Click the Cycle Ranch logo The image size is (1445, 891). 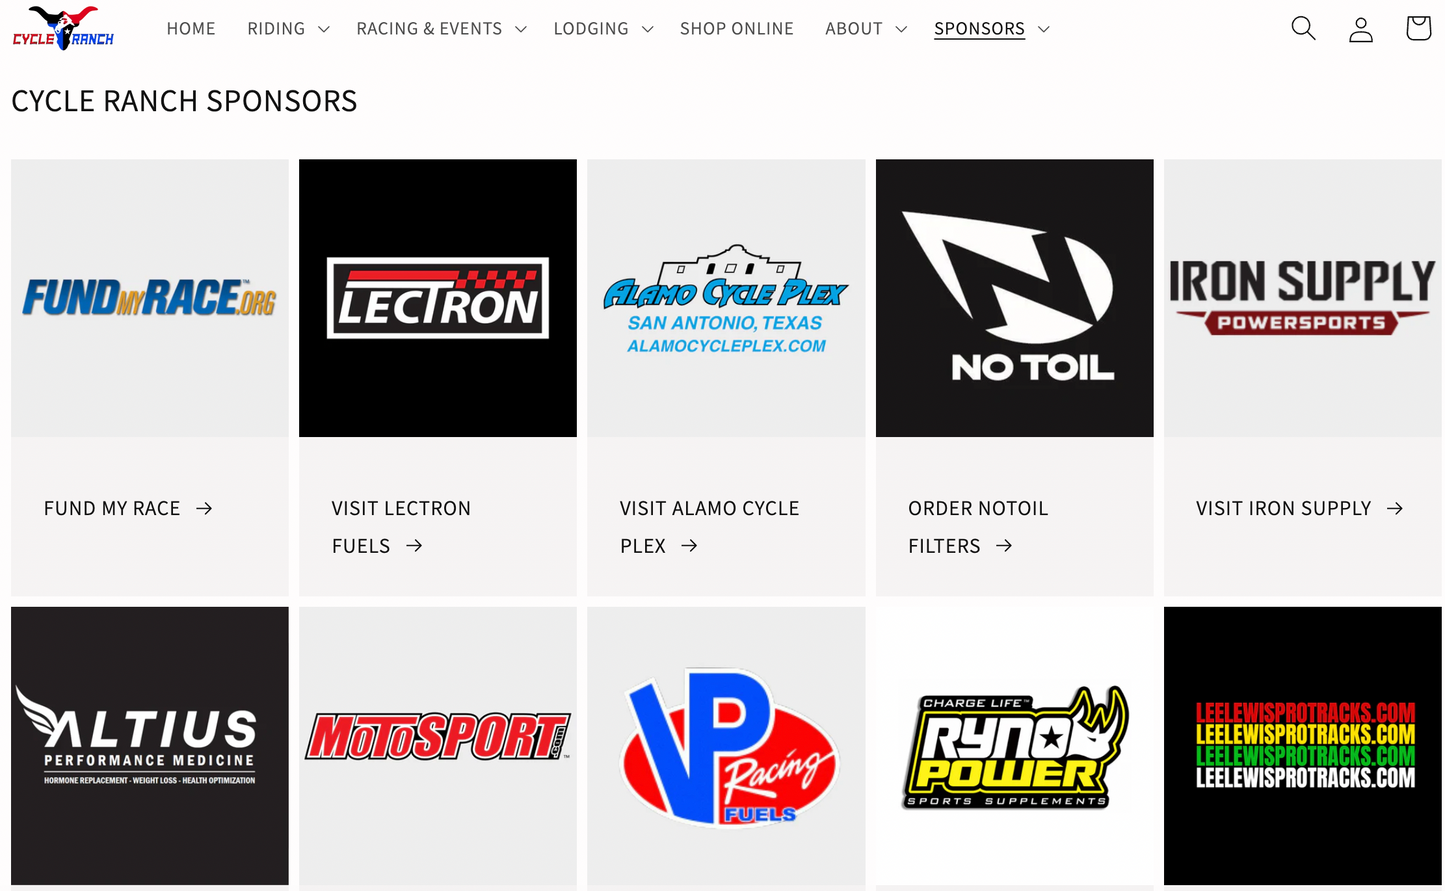click(x=63, y=28)
